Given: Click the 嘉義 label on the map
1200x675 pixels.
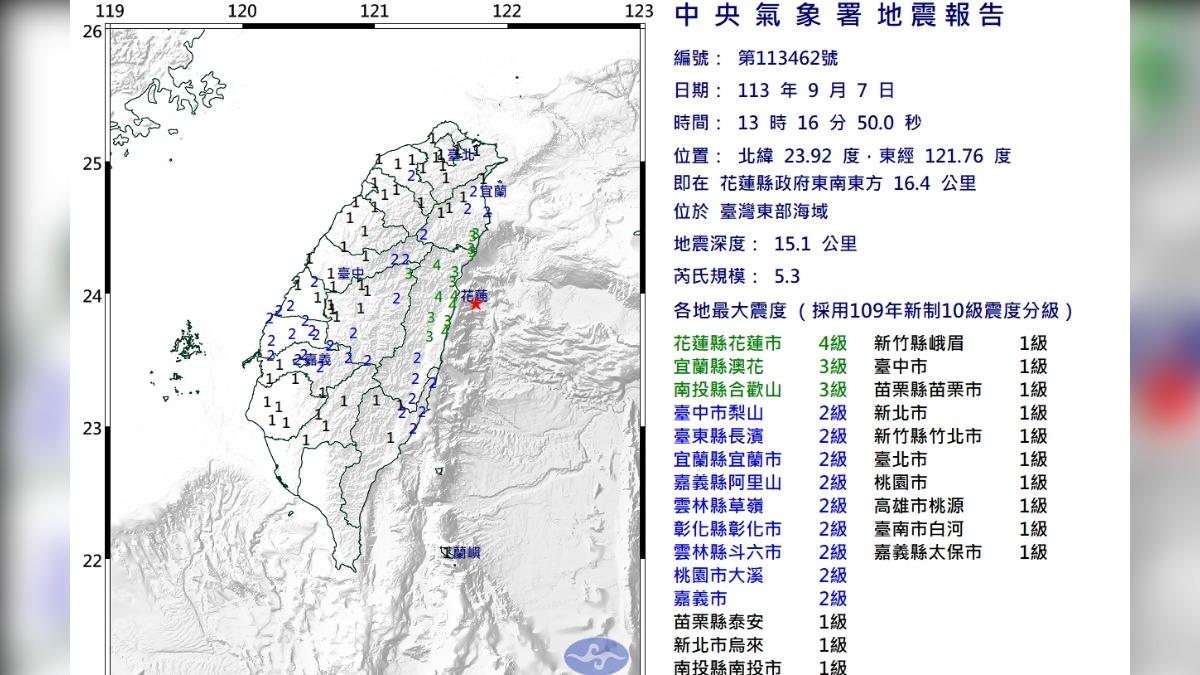Looking at the screenshot, I should coord(317,359).
